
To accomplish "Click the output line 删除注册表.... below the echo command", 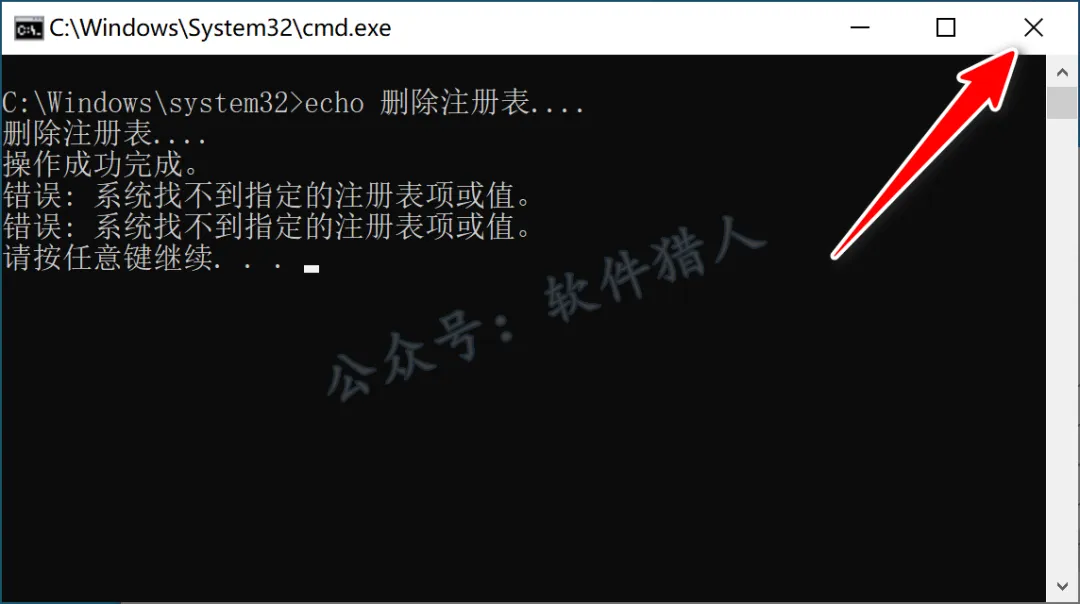I will (104, 134).
